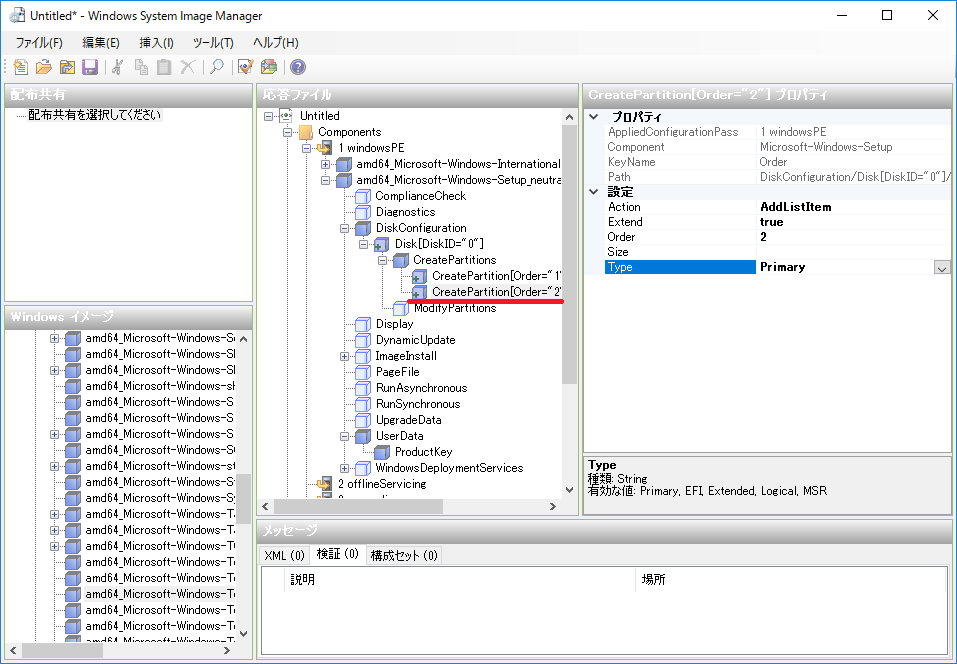Click the 説明 column header

(x=460, y=579)
